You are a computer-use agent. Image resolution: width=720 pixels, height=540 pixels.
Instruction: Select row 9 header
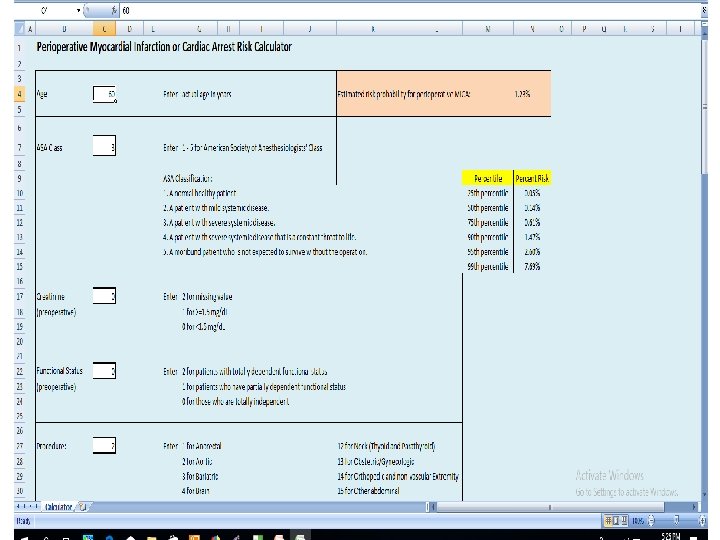pos(19,178)
